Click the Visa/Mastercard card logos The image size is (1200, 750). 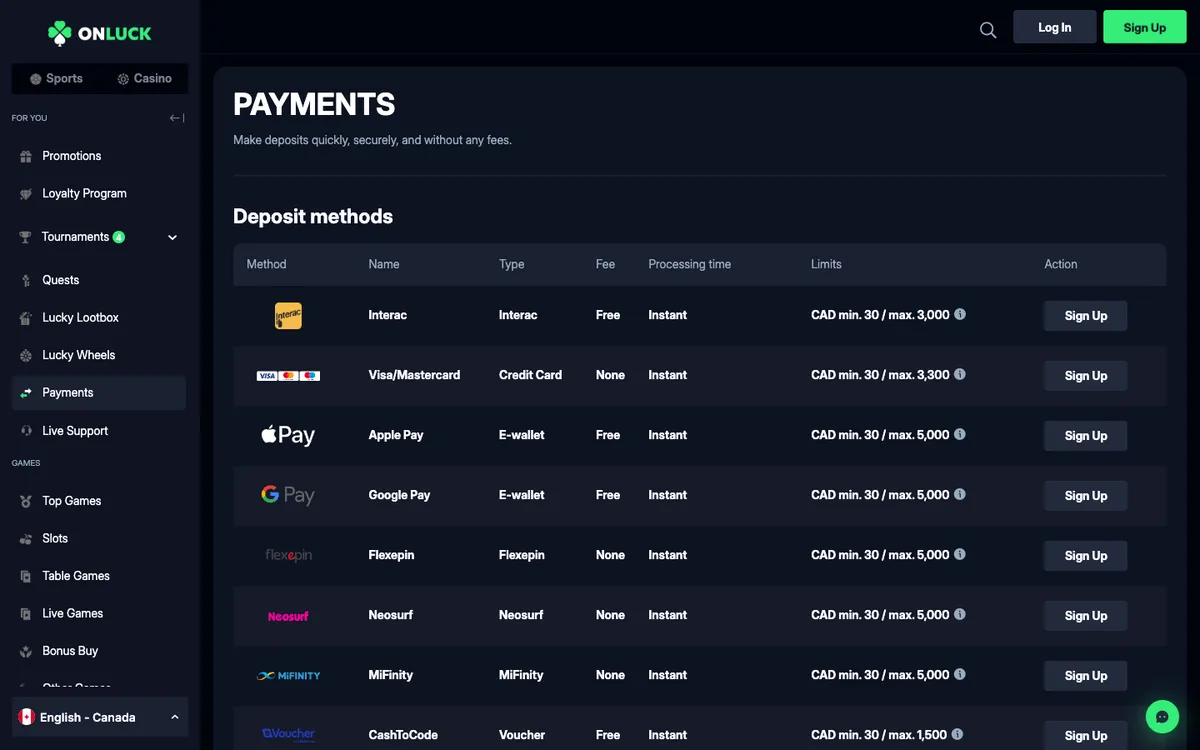click(x=288, y=376)
